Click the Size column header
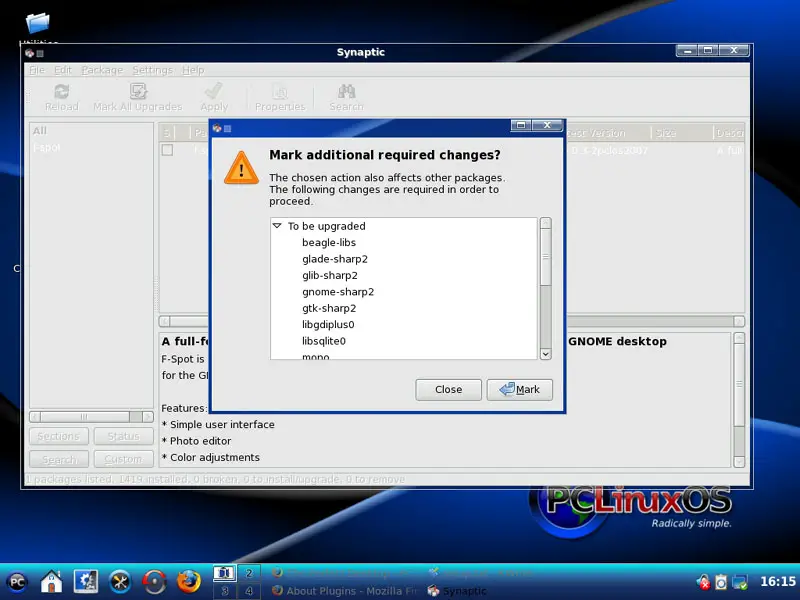The height and width of the screenshot is (600, 800). pos(681,133)
